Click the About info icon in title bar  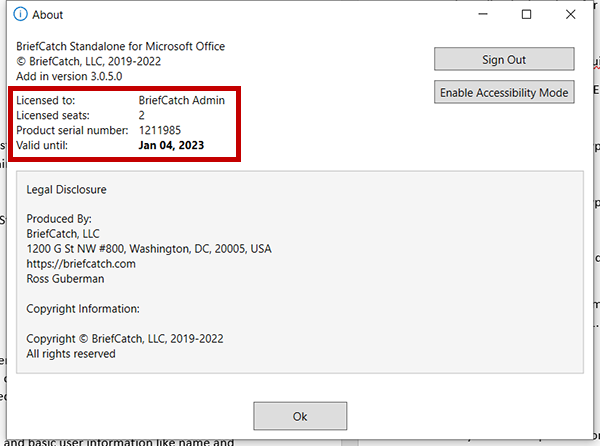20,15
